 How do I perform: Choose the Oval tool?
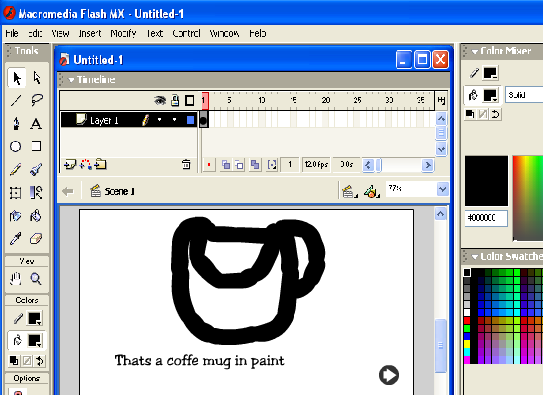[x=16, y=146]
